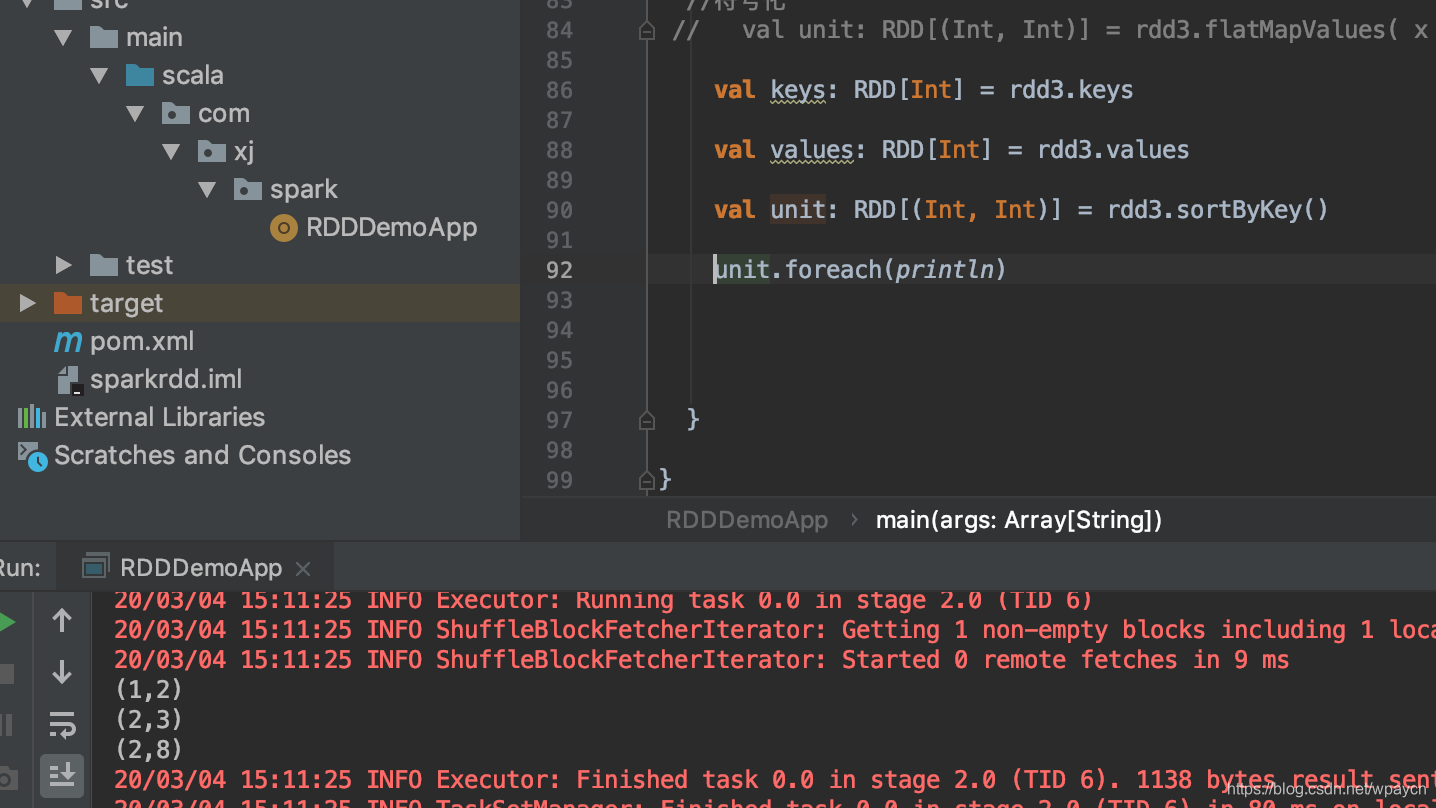Select pom.xml in project tree
Image resolution: width=1436 pixels, height=808 pixels.
tap(142, 342)
